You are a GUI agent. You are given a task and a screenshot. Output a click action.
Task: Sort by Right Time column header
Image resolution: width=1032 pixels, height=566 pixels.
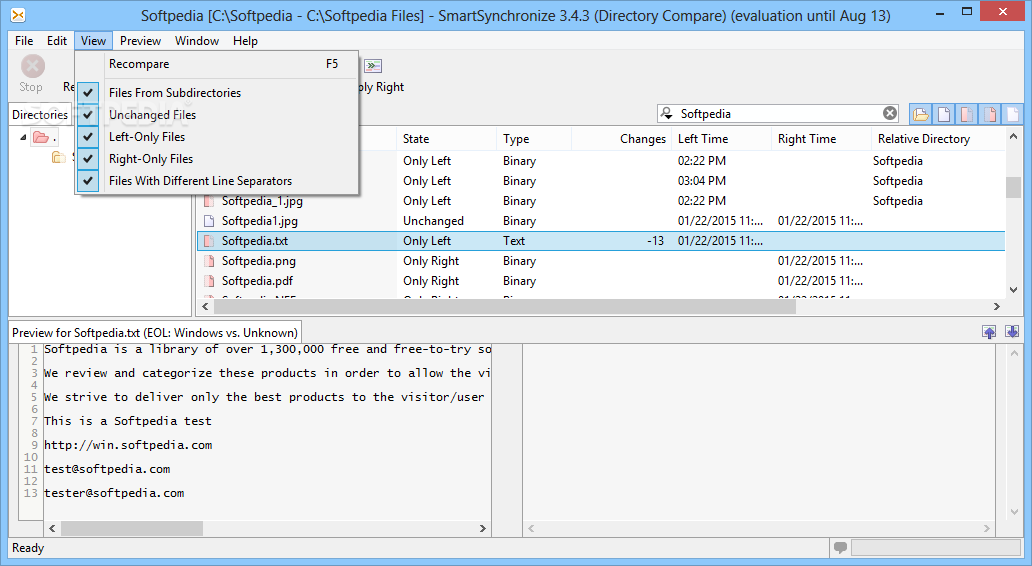[822, 139]
